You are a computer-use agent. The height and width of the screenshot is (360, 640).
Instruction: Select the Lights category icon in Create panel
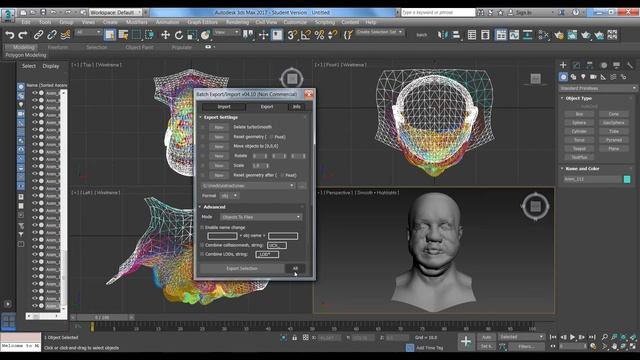(583, 77)
